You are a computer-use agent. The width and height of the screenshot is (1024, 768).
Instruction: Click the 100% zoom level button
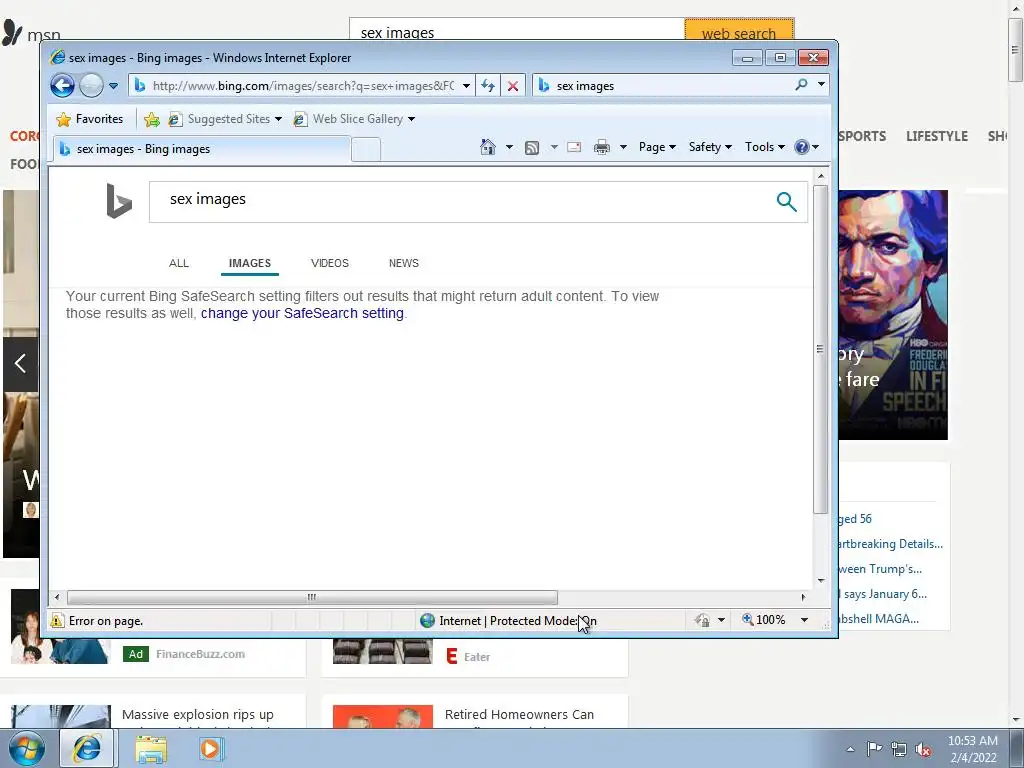coord(763,620)
